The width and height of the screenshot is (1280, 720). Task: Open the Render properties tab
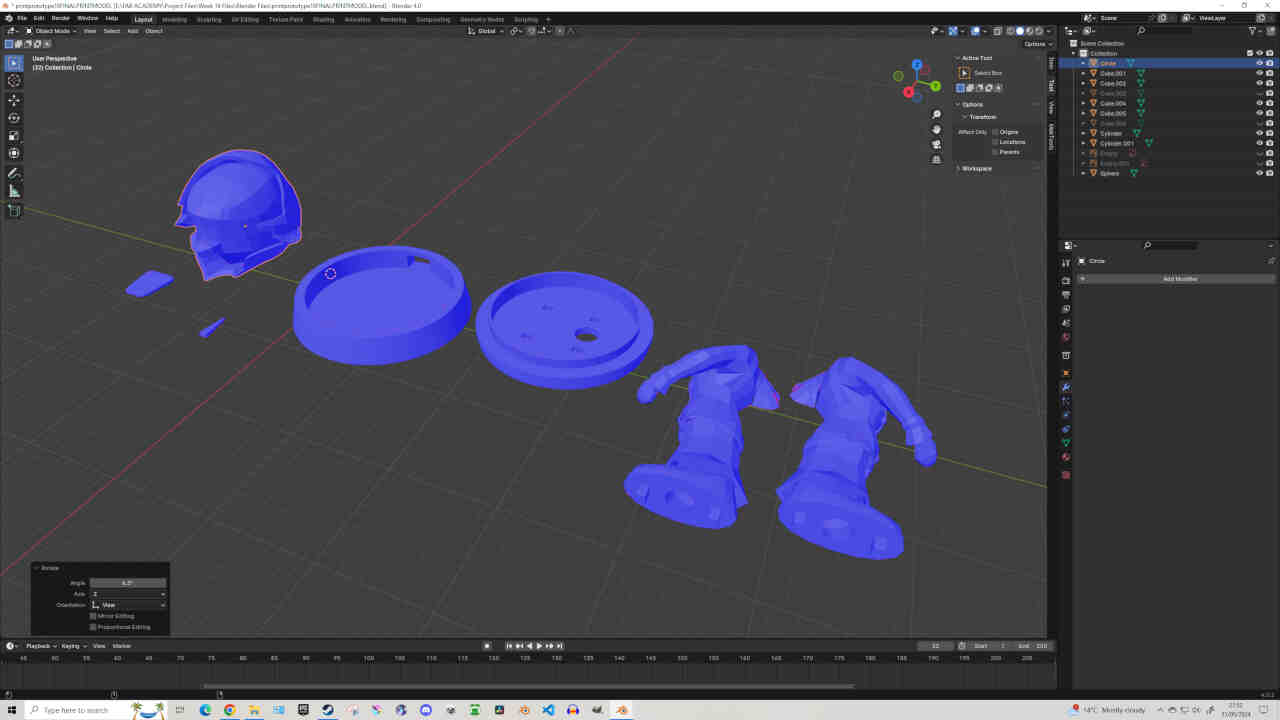1066,281
